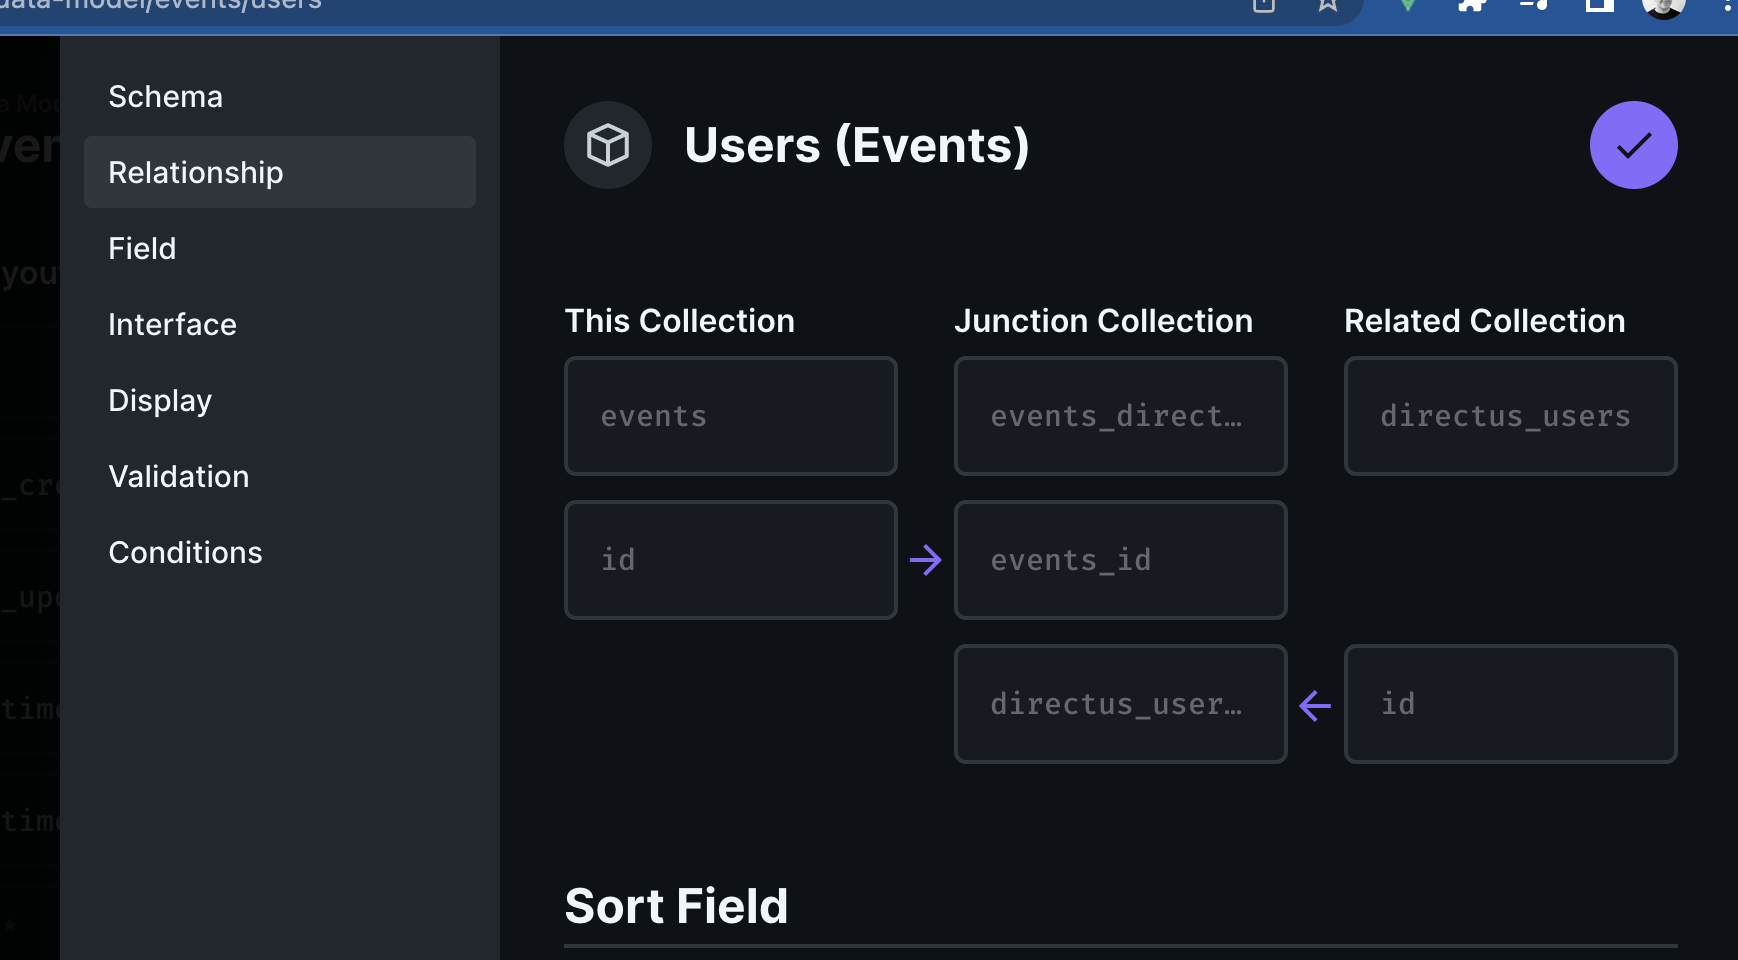
Task: Click the share page icon in address bar
Action: (1264, 4)
